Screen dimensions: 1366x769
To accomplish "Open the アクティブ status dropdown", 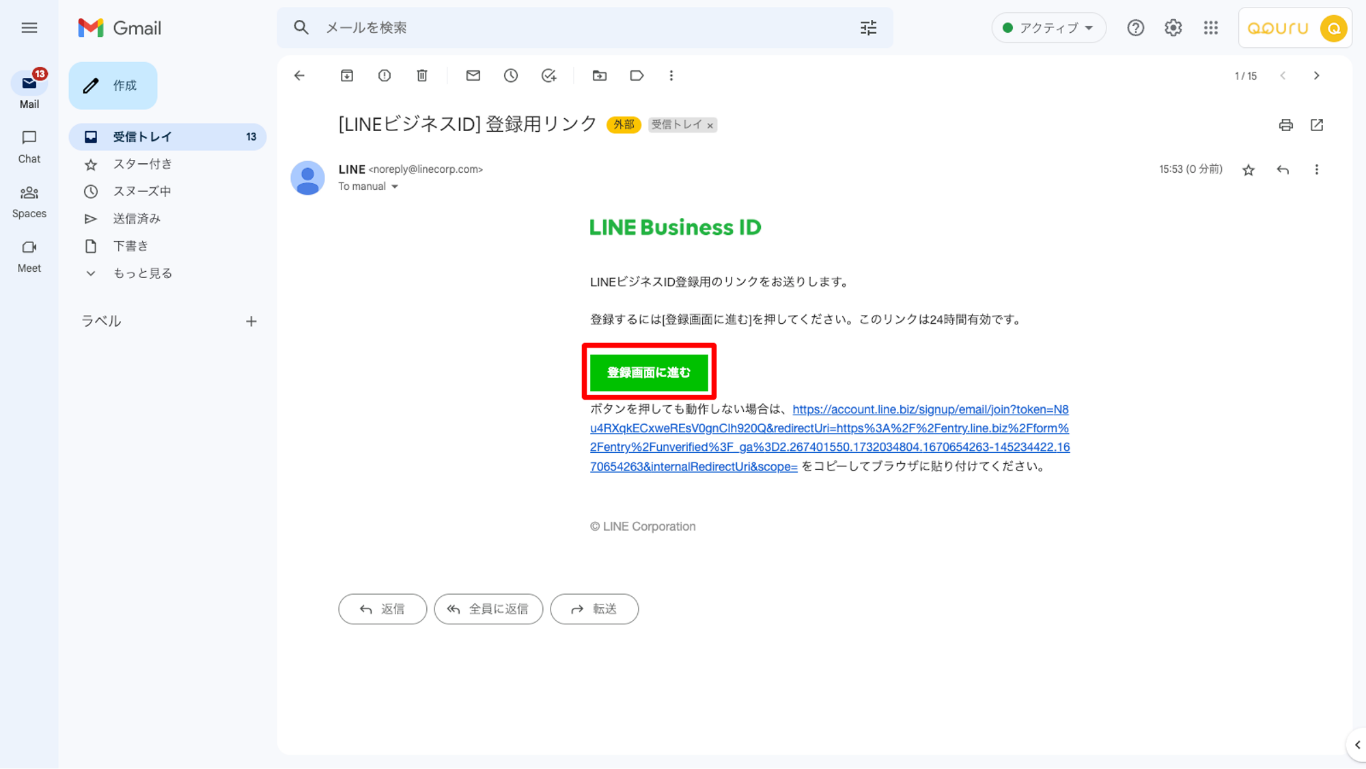I will click(x=1048, y=28).
